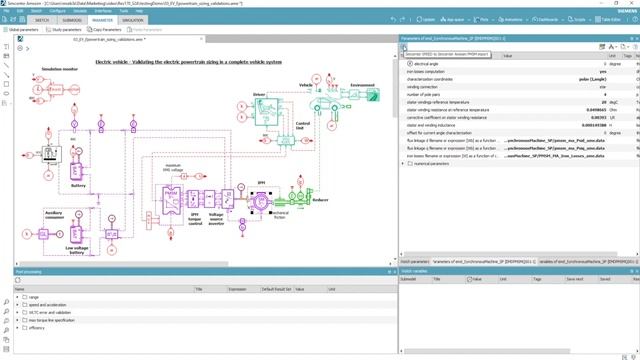The height and width of the screenshot is (360, 640).
Task: Click the Study parameters button
Action: (63, 30)
